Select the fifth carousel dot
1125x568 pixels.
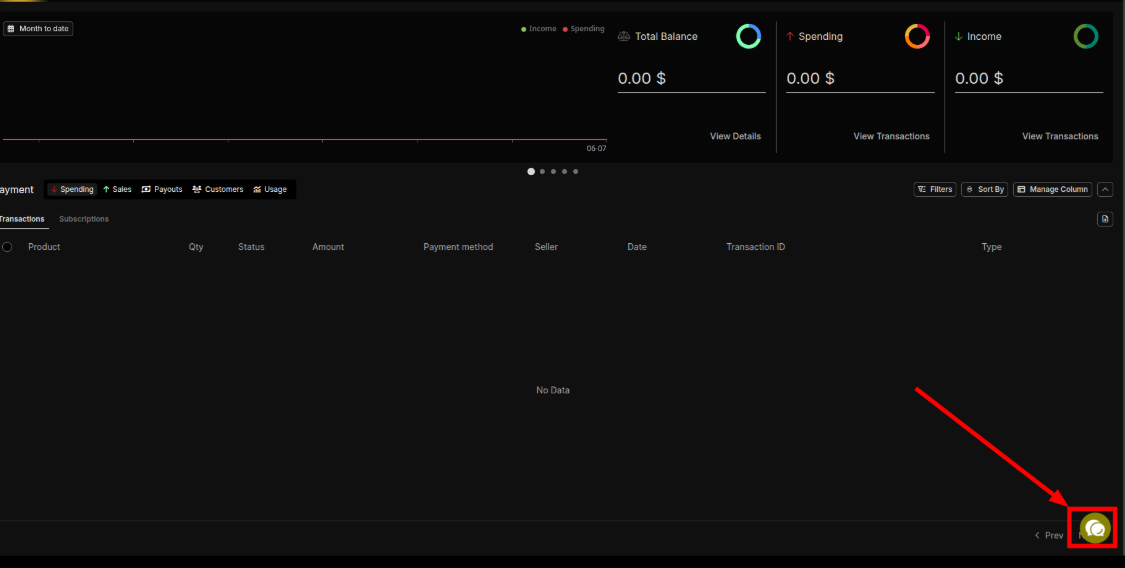pyautogui.click(x=575, y=171)
